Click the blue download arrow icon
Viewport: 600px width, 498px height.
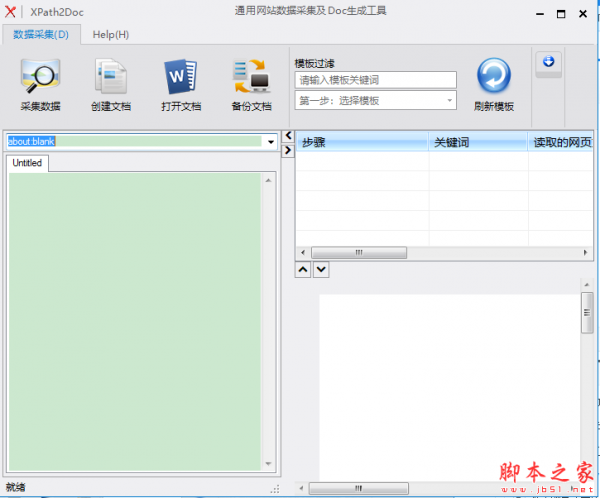549,63
